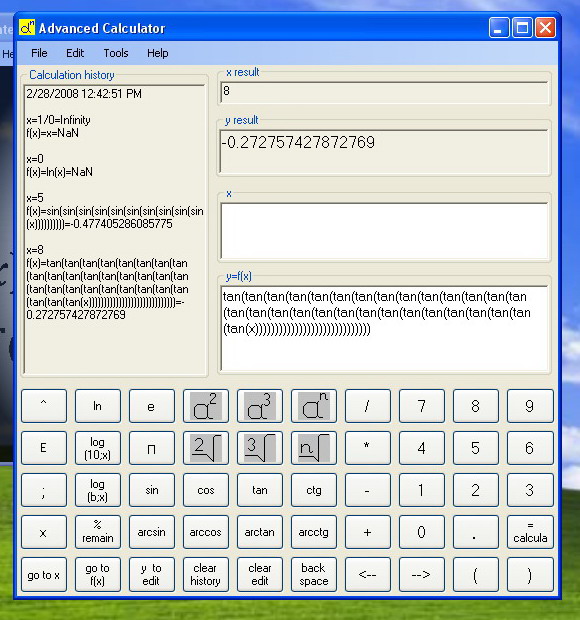Click digit 0 on keypad

pyautogui.click(x=422, y=532)
